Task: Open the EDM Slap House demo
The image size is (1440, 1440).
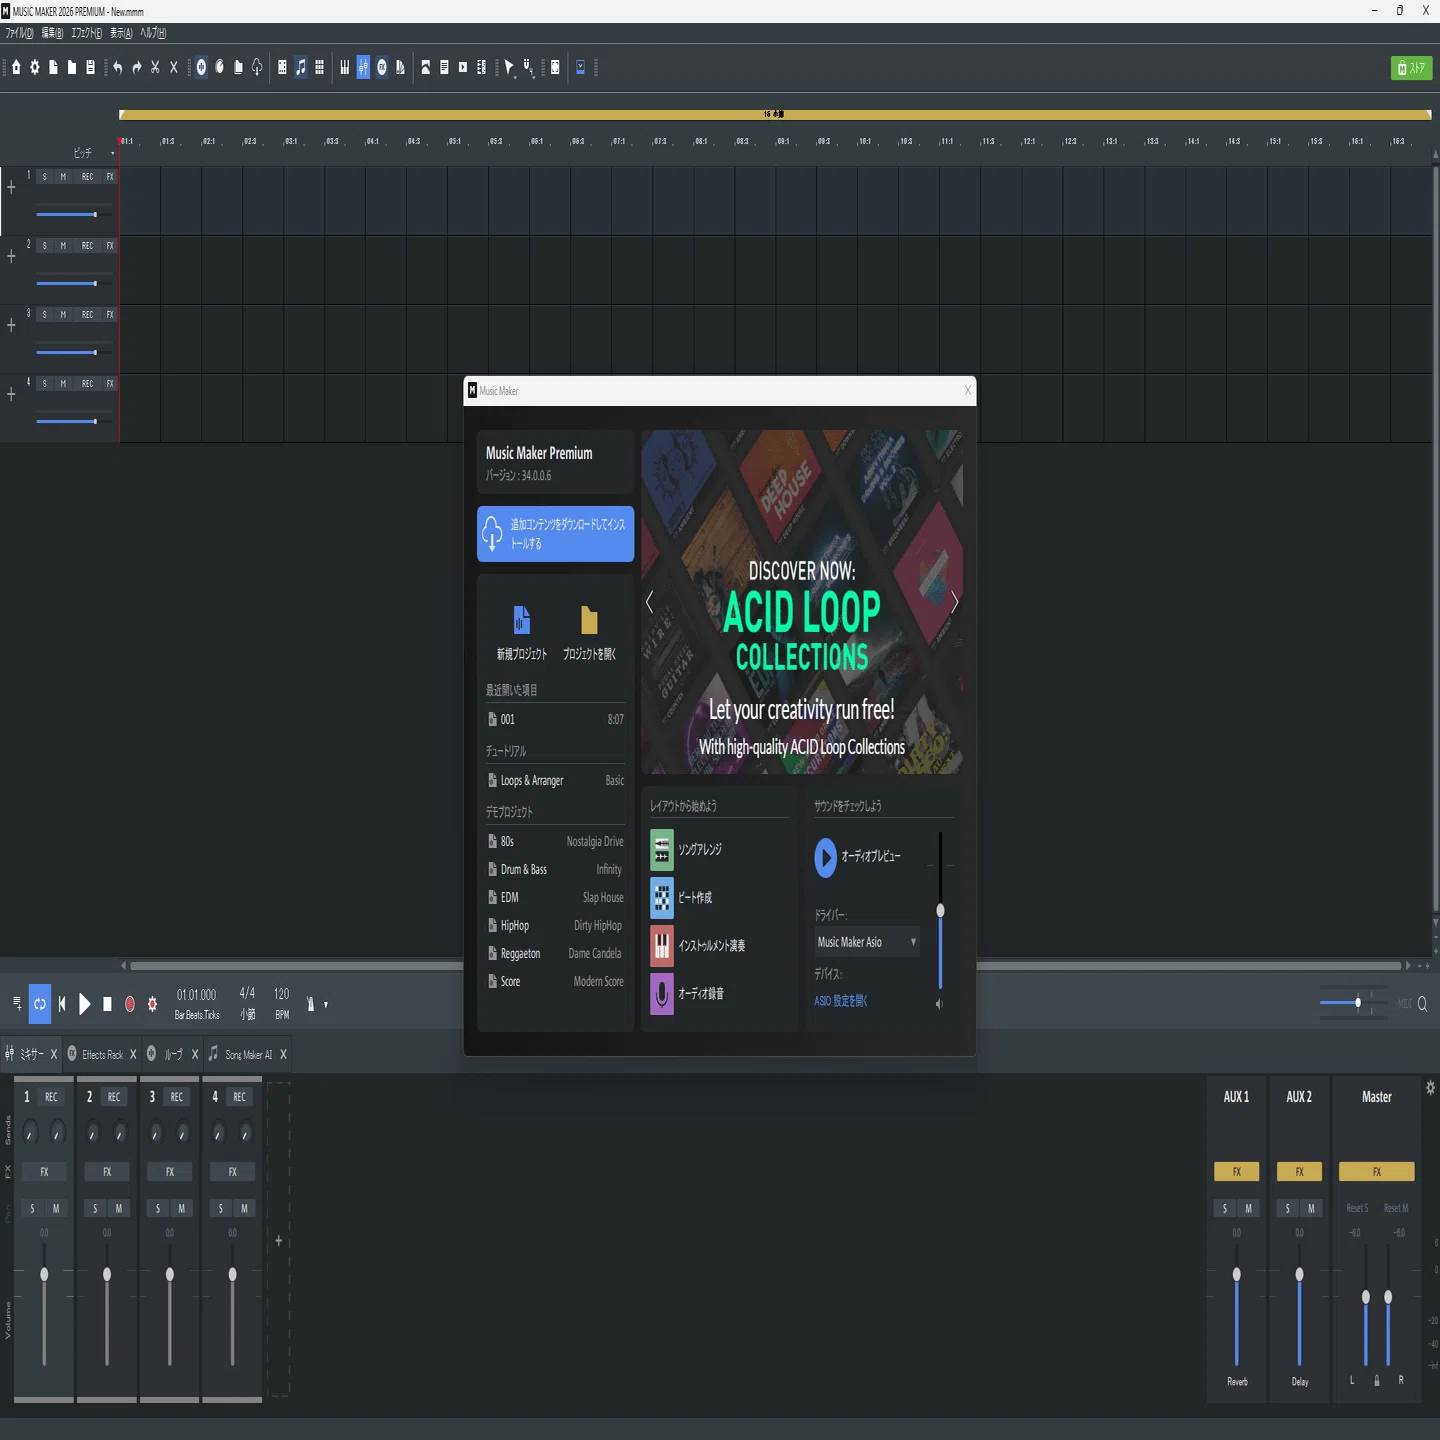Action: point(556,897)
